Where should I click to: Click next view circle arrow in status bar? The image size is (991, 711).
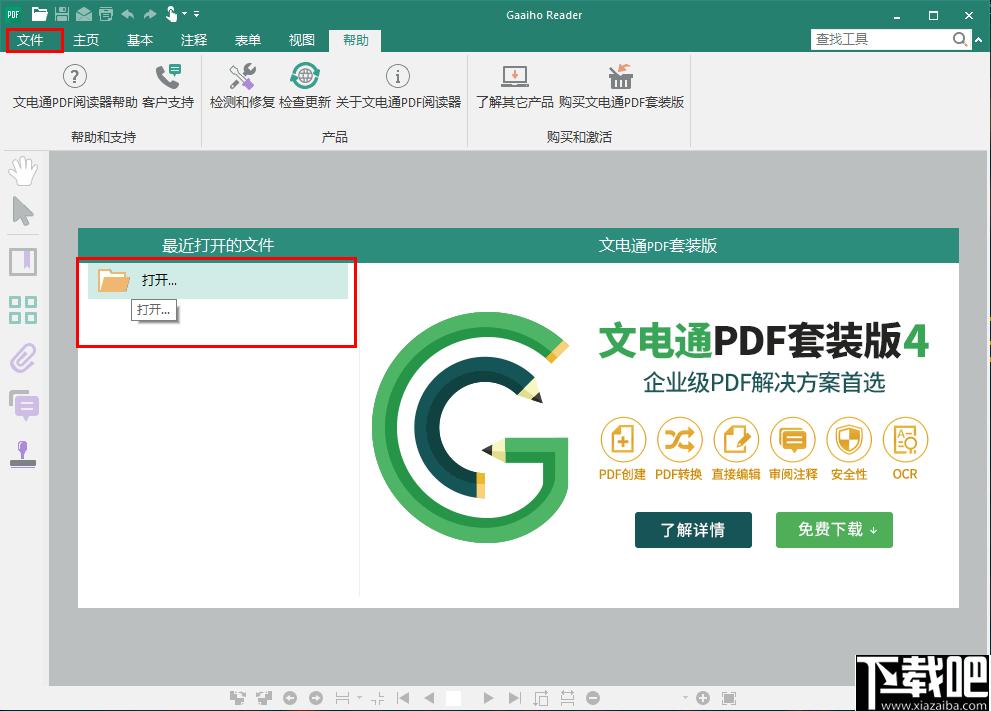316,698
